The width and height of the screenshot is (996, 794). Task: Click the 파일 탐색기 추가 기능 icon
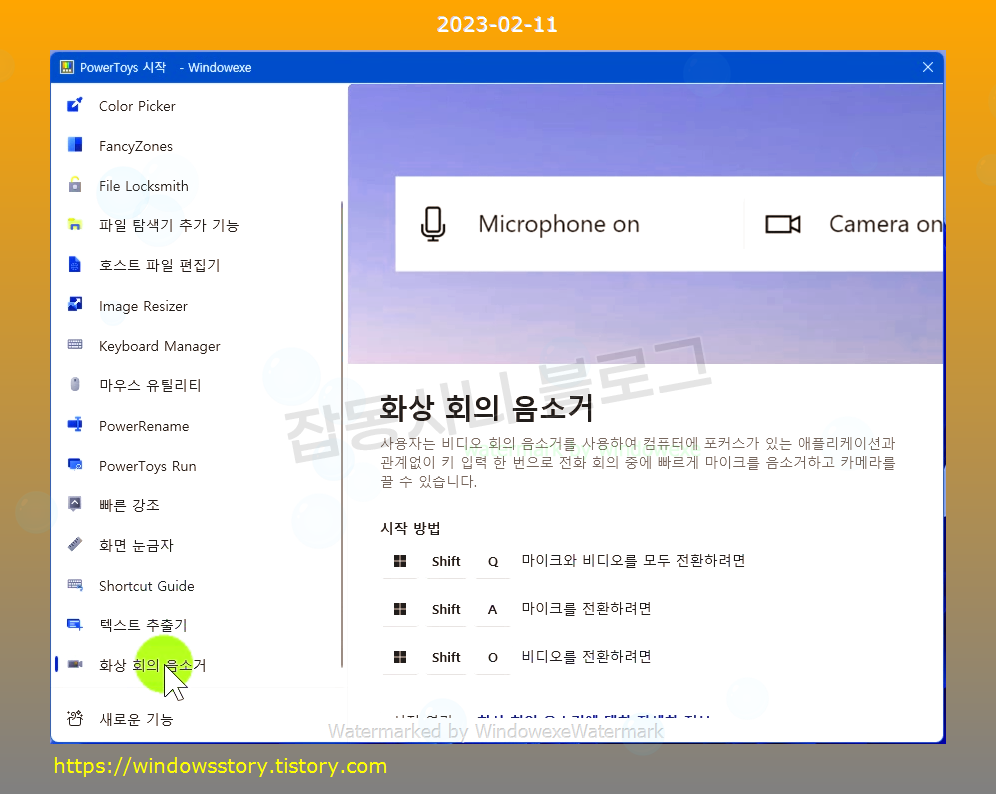pyautogui.click(x=75, y=224)
